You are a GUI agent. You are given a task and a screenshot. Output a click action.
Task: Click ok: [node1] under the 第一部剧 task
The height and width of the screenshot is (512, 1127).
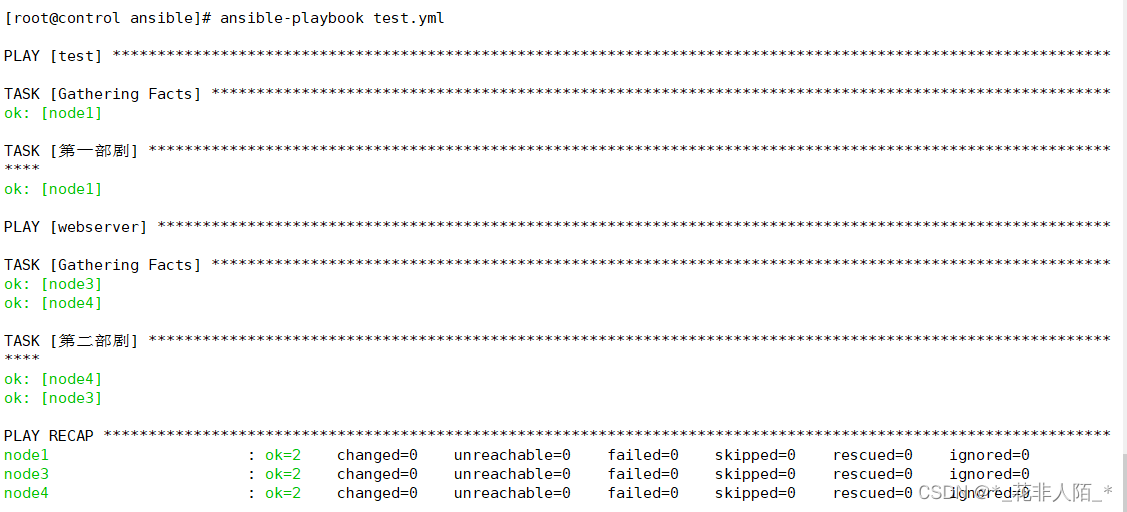[53, 189]
